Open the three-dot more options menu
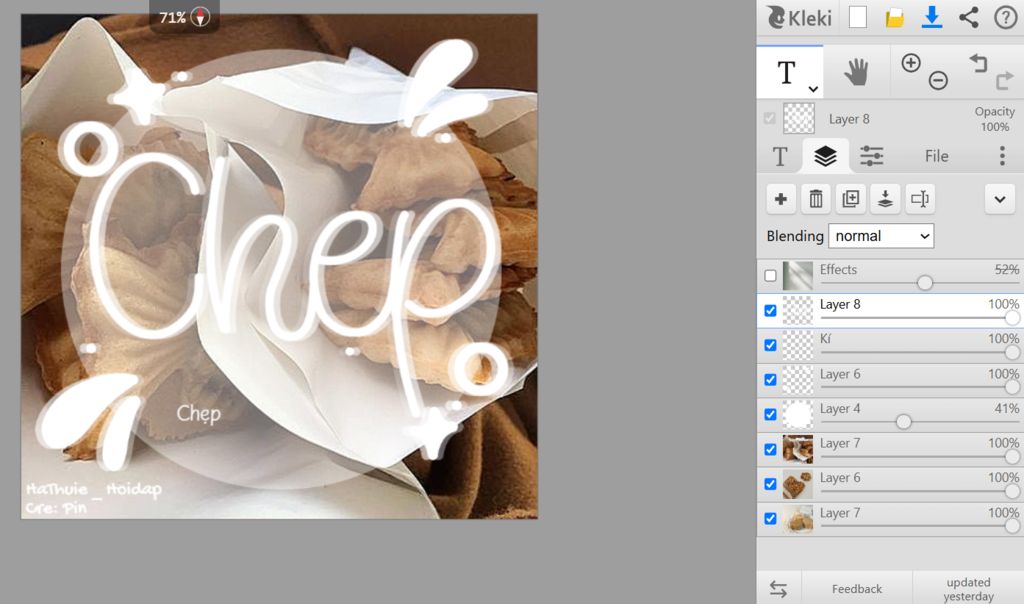 [1002, 156]
